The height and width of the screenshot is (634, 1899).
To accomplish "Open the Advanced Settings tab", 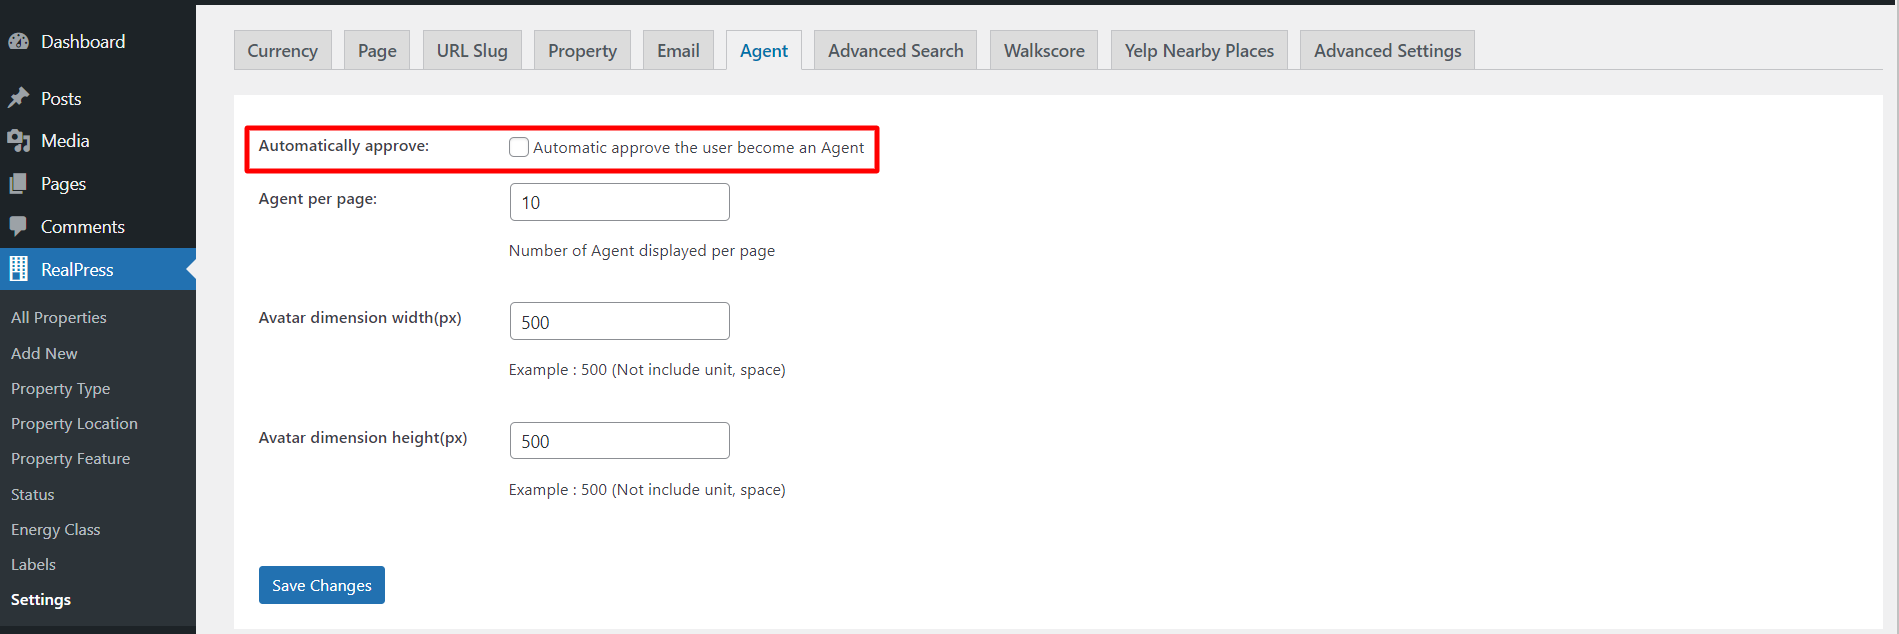I will [x=1387, y=50].
